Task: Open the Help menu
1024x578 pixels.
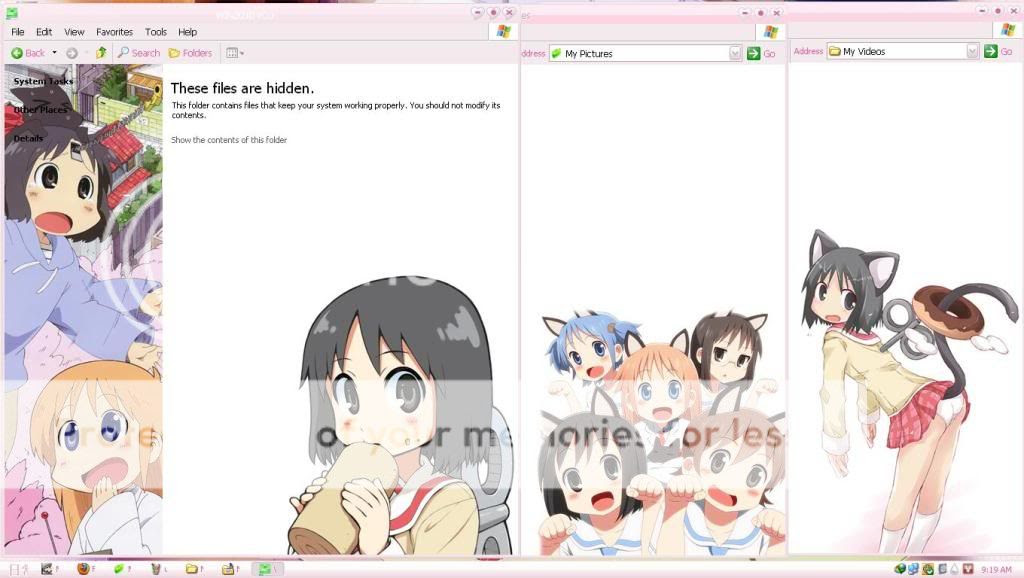Action: (x=187, y=32)
